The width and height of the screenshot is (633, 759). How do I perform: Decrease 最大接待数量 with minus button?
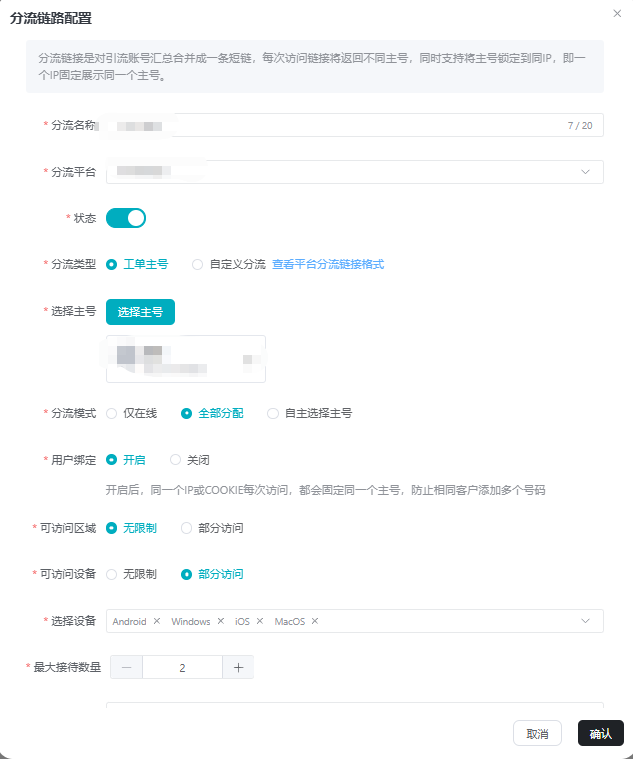[x=126, y=667]
